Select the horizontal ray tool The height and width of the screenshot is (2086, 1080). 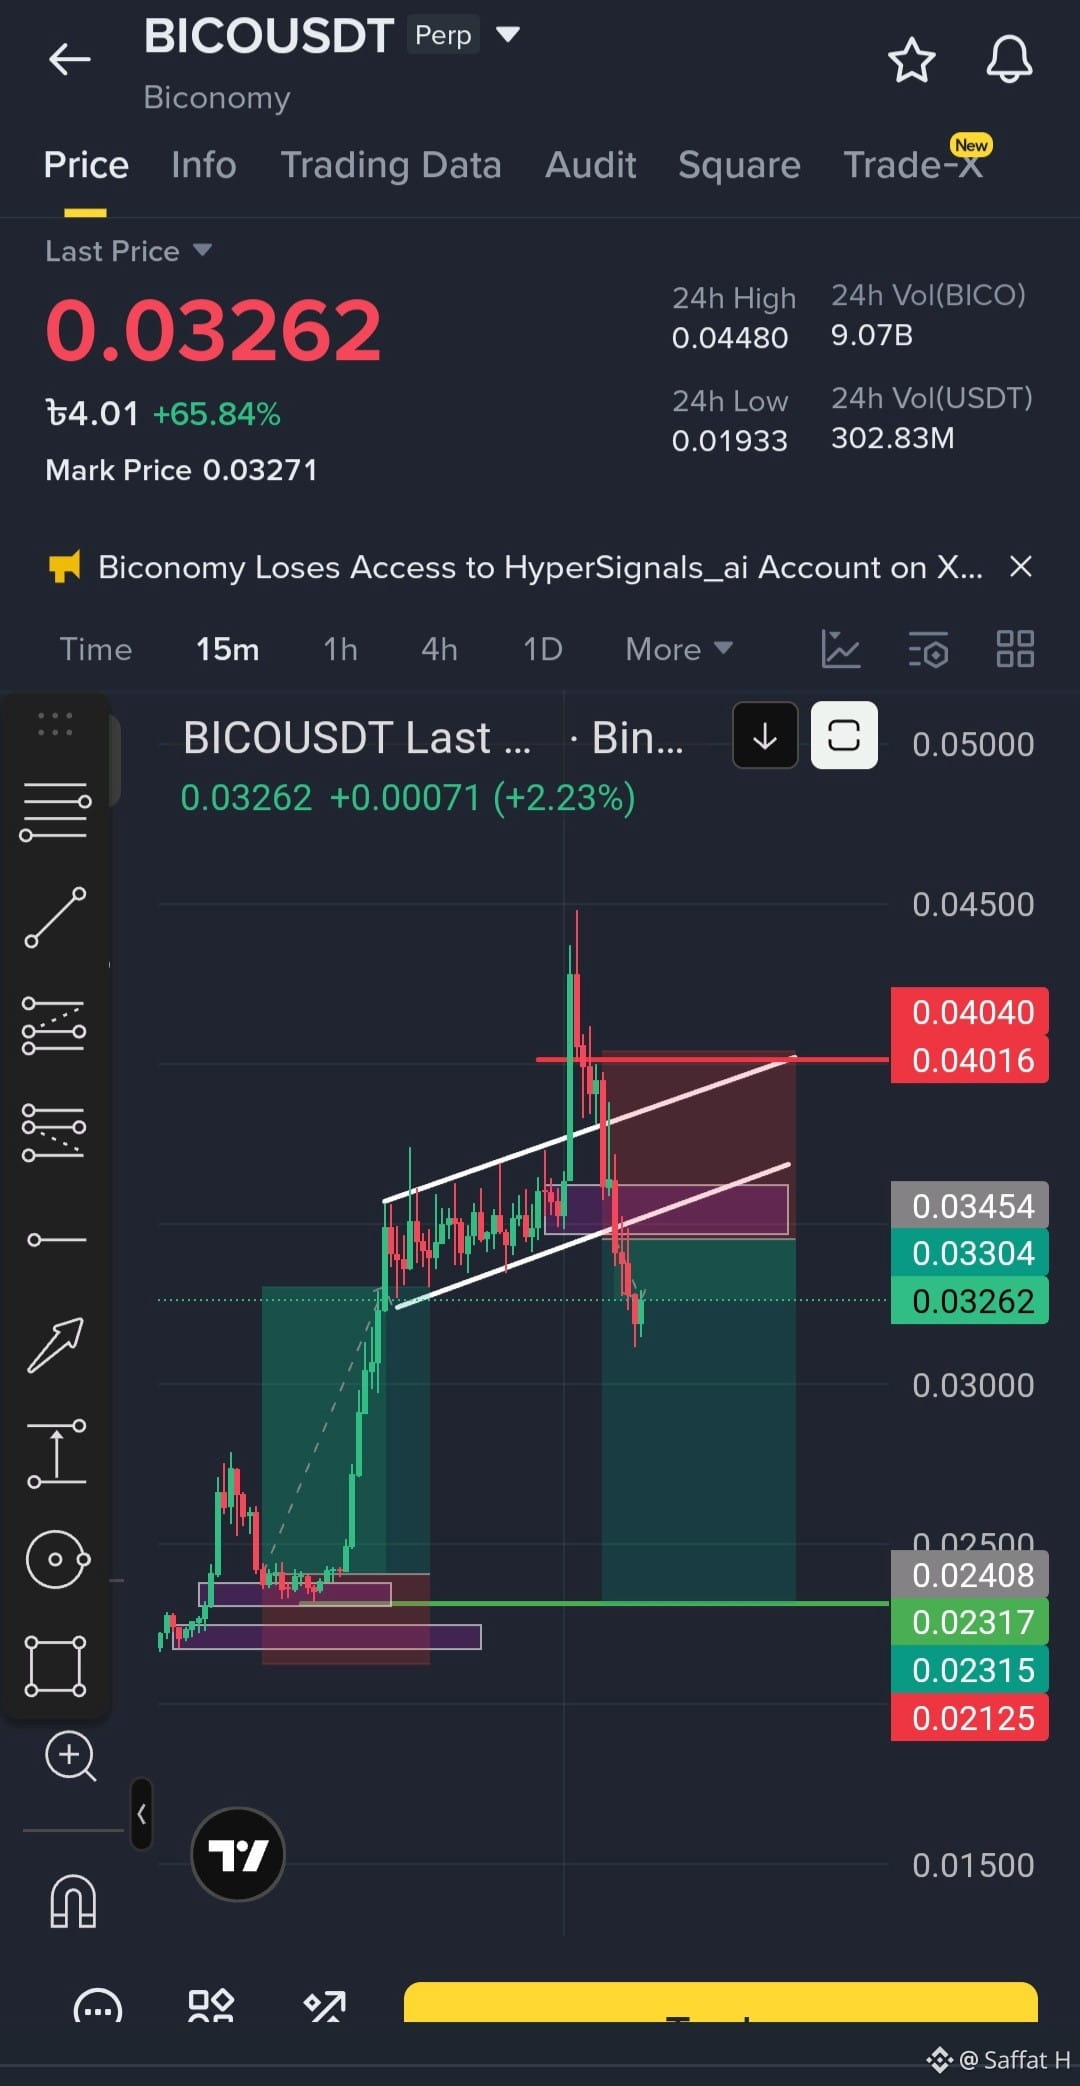pyautogui.click(x=56, y=1240)
